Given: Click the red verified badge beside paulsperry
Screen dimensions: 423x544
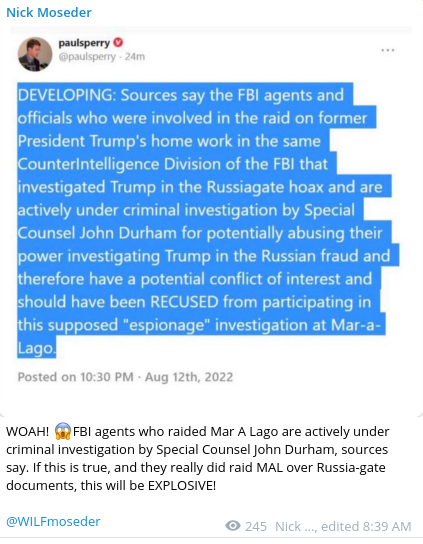Looking at the screenshot, I should tap(118, 42).
